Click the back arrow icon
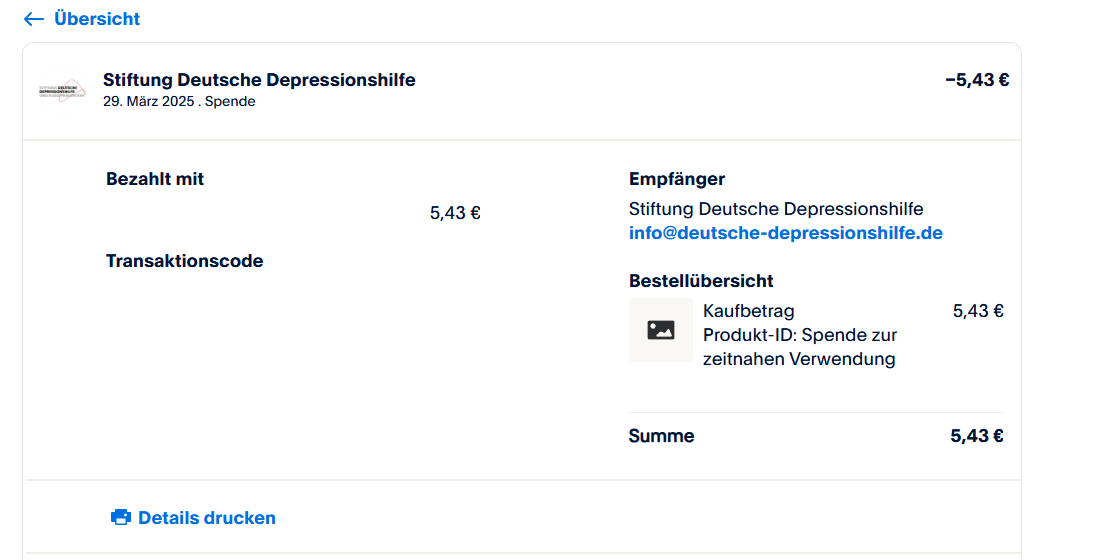This screenshot has height=560, width=1117. click(x=34, y=19)
